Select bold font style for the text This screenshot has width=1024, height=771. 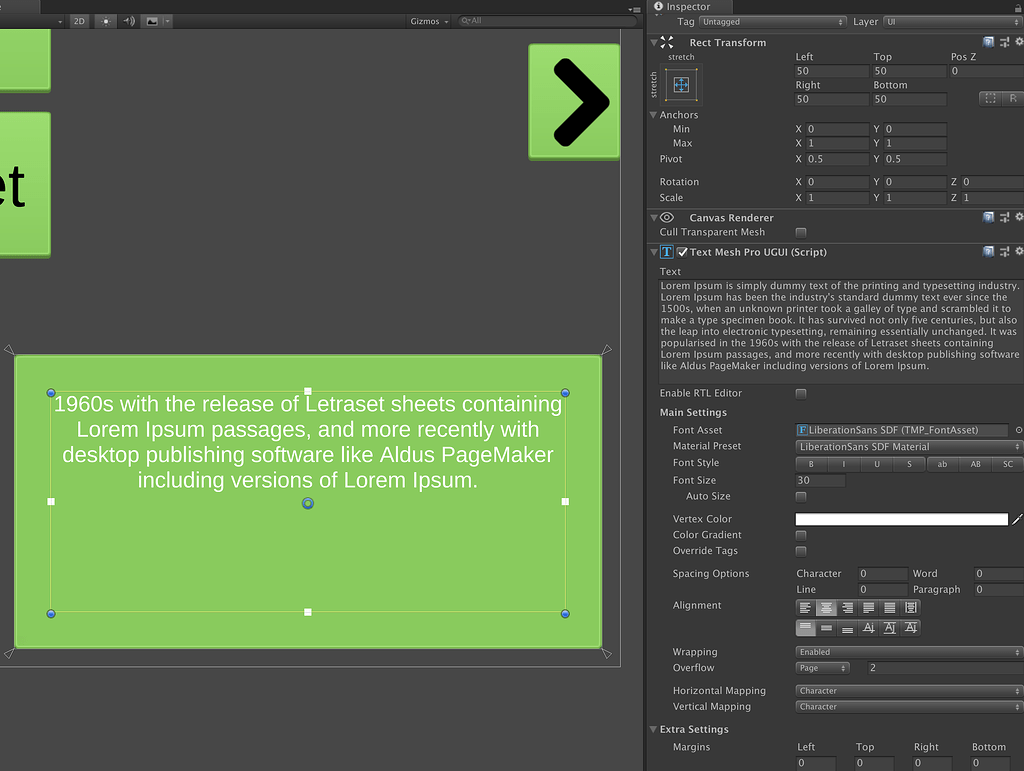pos(811,464)
